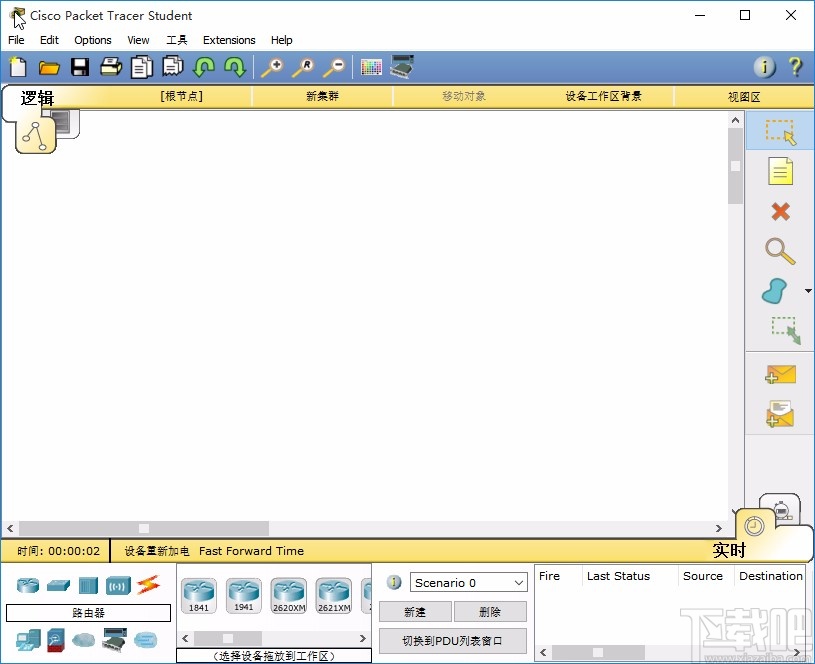
Task: Print with the printer icon
Action: [x=111, y=68]
